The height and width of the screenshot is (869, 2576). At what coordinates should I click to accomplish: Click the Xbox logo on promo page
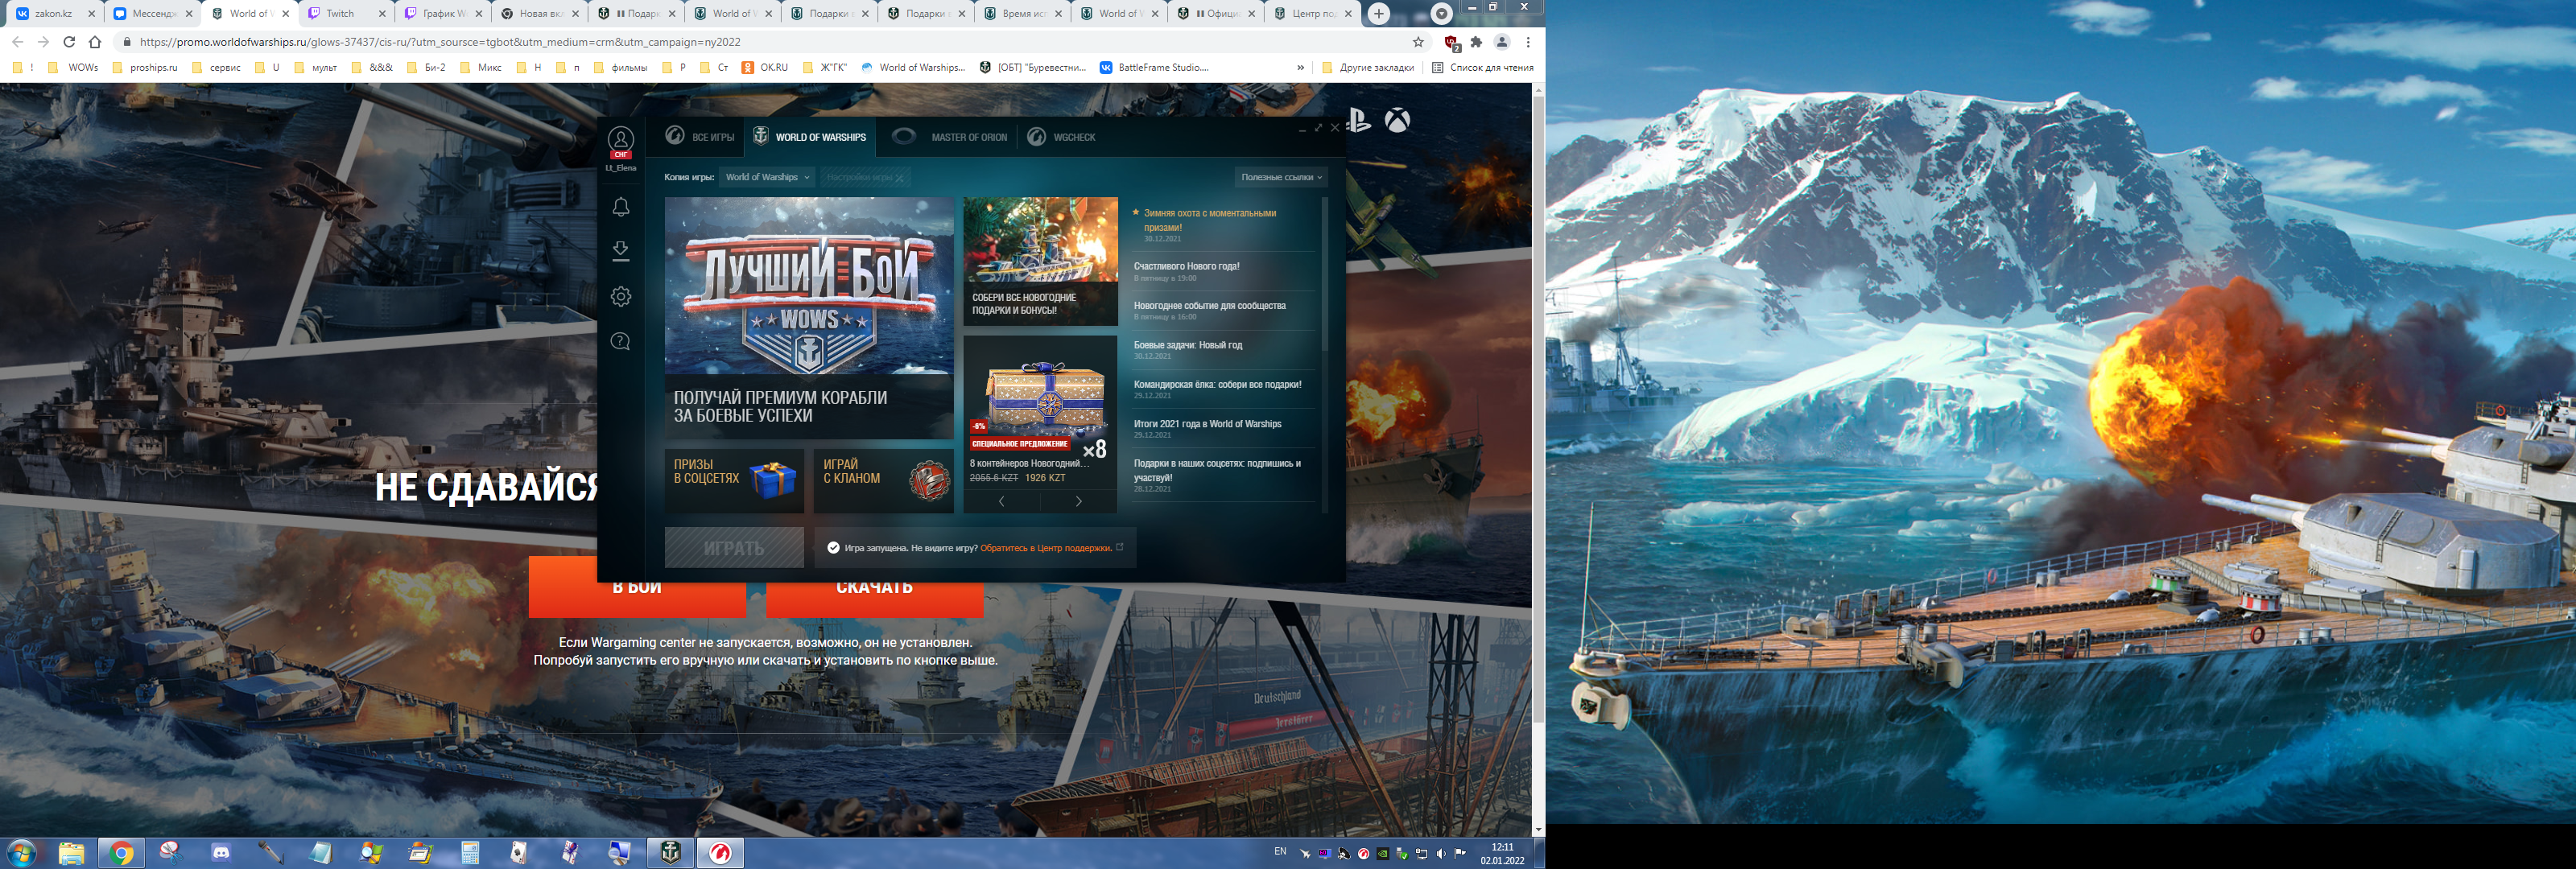pyautogui.click(x=1397, y=121)
